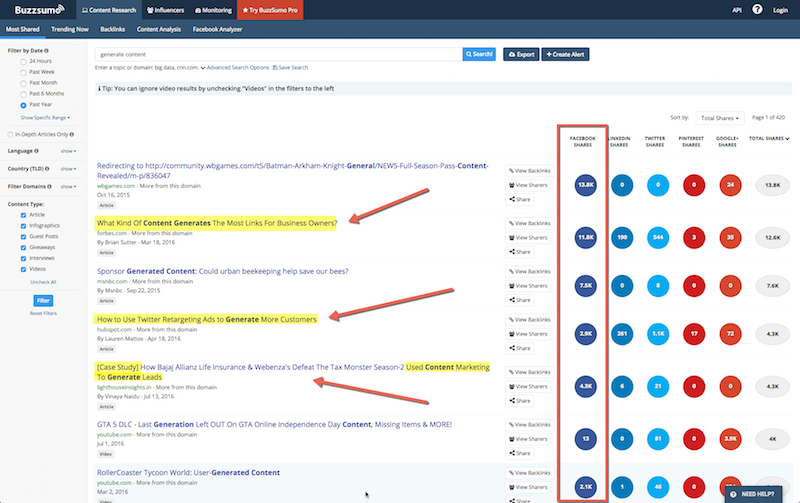Click the 46 Twitter shares circle
The width and height of the screenshot is (800, 503).
point(658,487)
